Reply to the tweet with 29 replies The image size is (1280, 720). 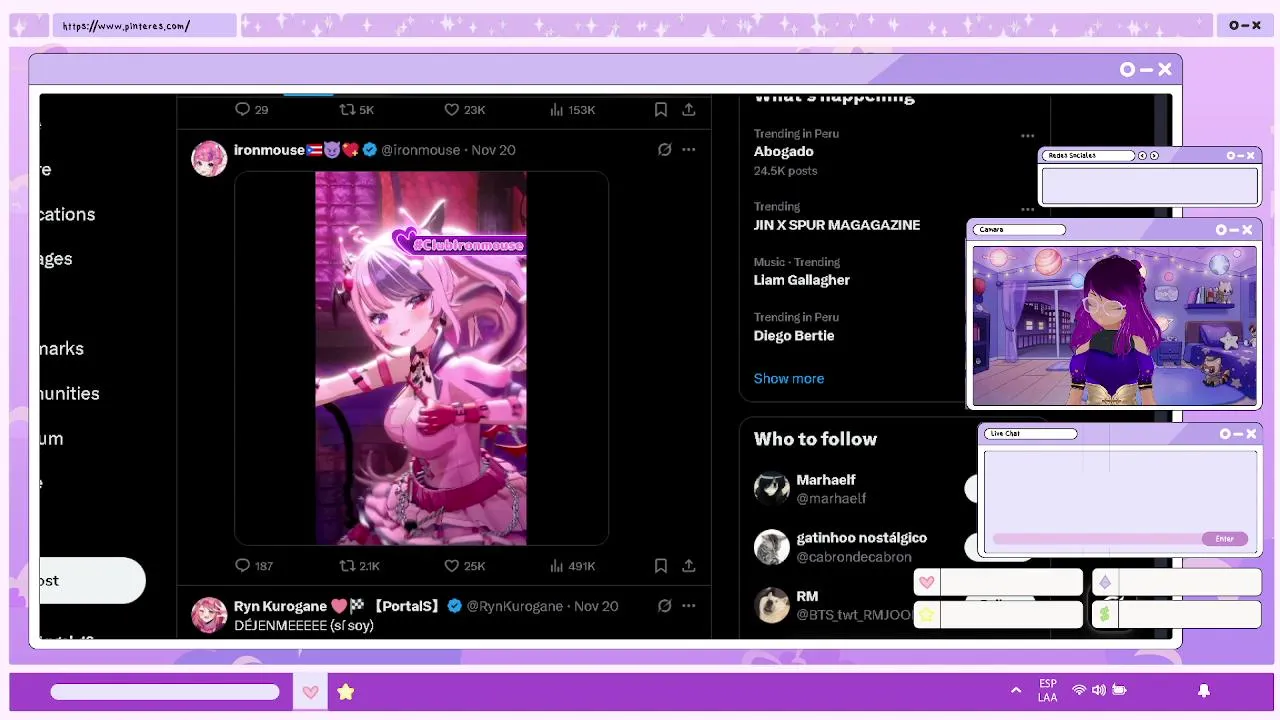pos(242,109)
